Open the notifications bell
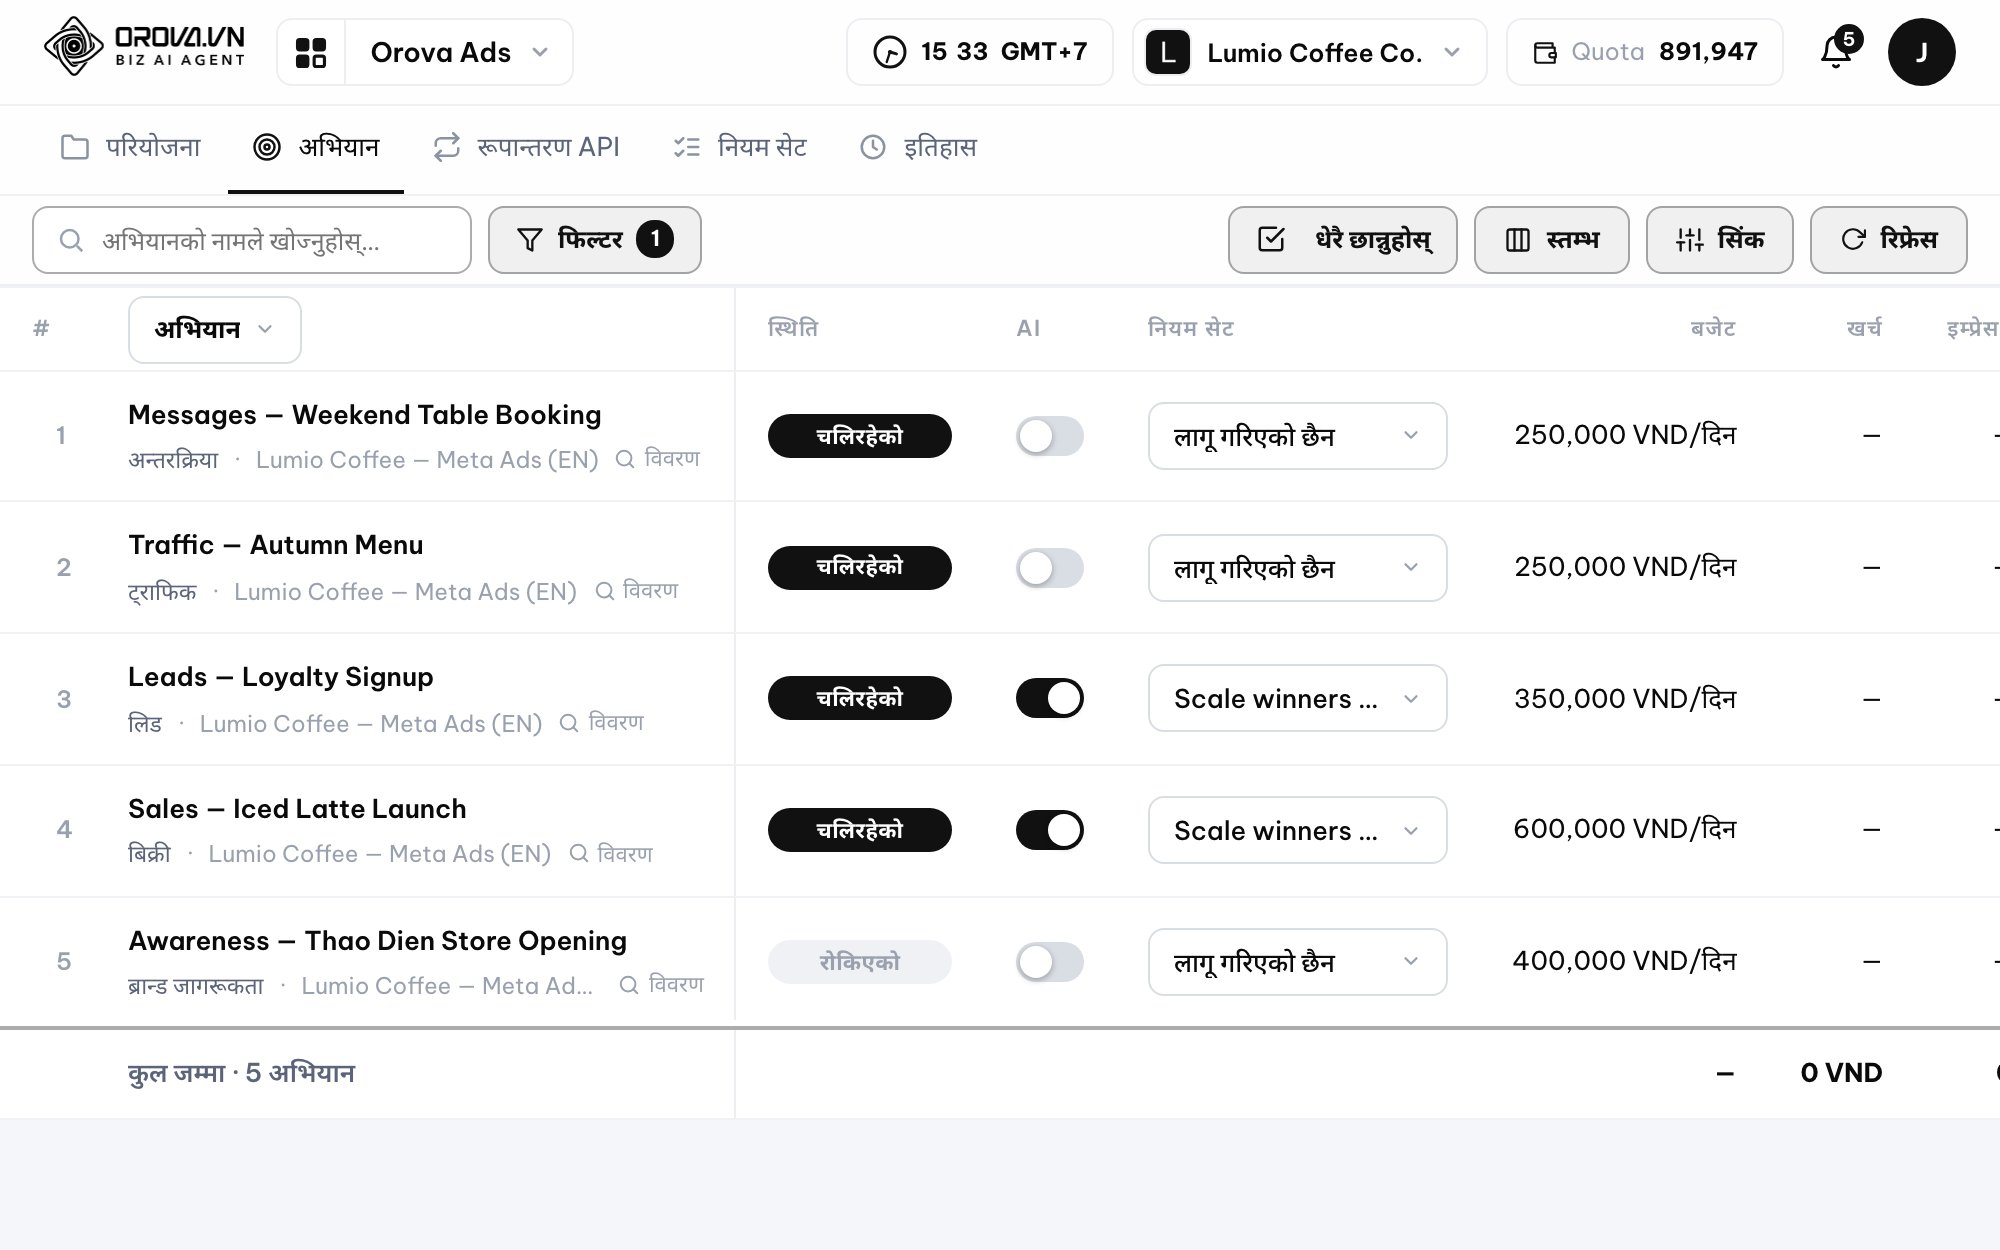This screenshot has height=1250, width=2000. point(1836,51)
